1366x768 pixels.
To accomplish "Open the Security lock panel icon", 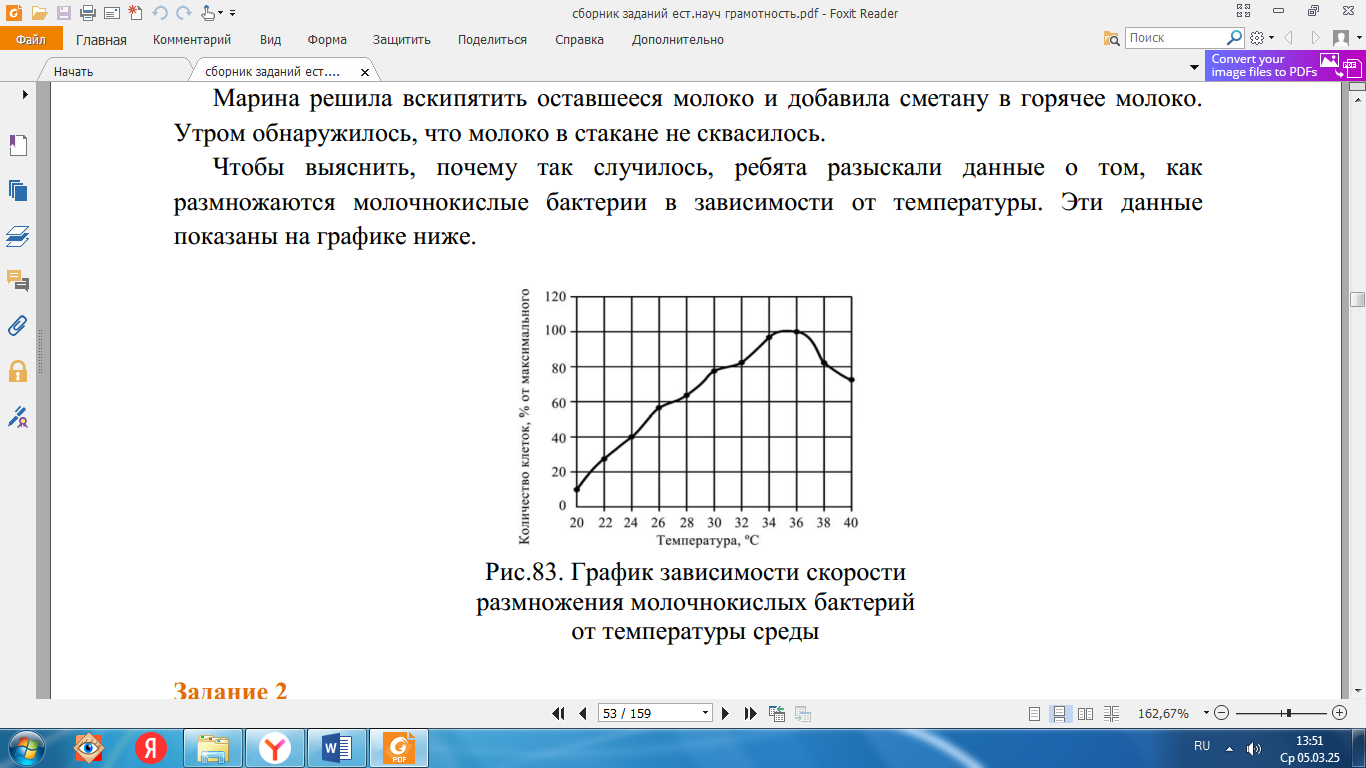I will [18, 371].
